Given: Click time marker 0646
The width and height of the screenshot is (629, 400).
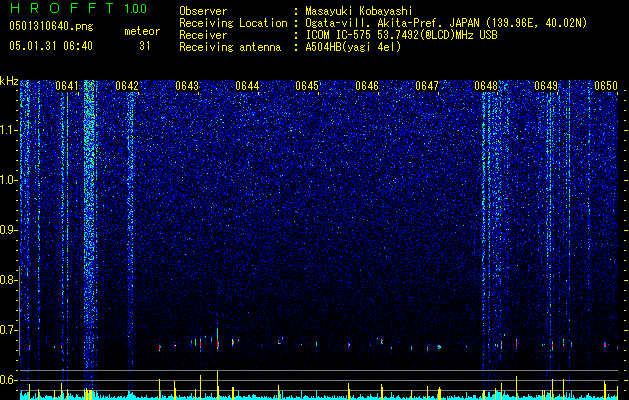Looking at the screenshot, I should (367, 86).
